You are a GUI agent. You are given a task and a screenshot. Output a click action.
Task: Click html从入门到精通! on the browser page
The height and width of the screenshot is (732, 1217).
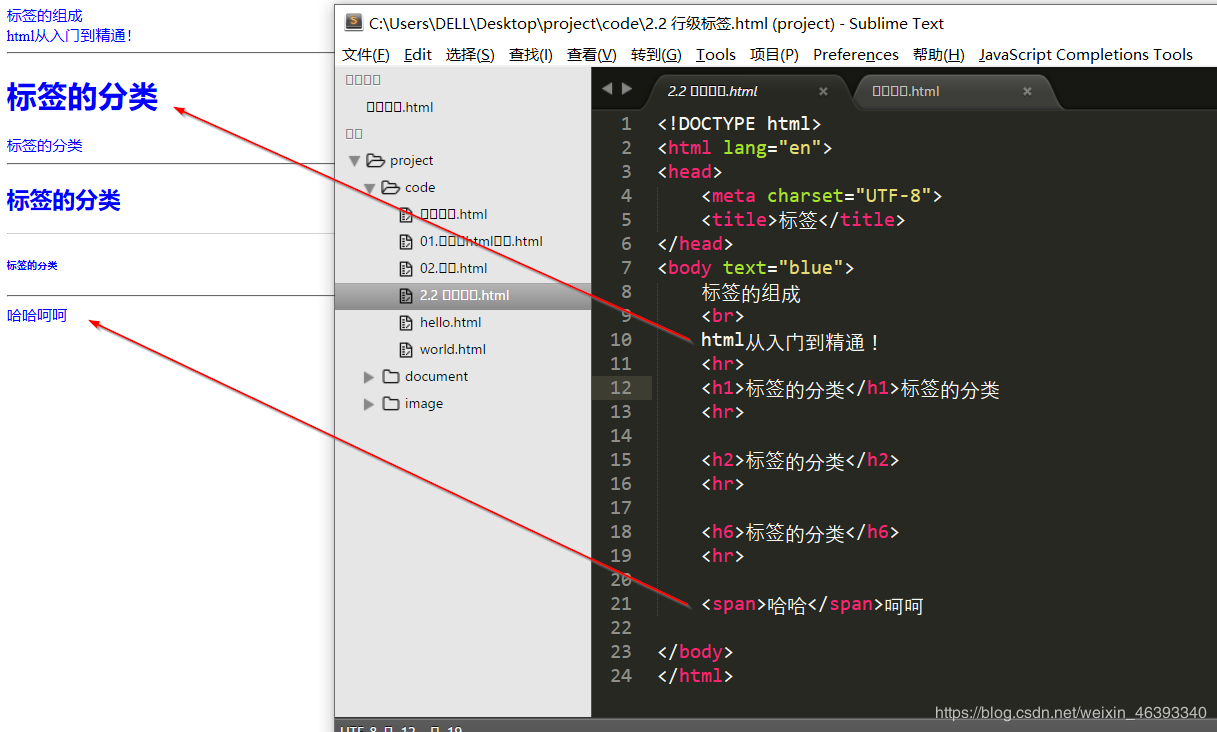click(x=69, y=36)
